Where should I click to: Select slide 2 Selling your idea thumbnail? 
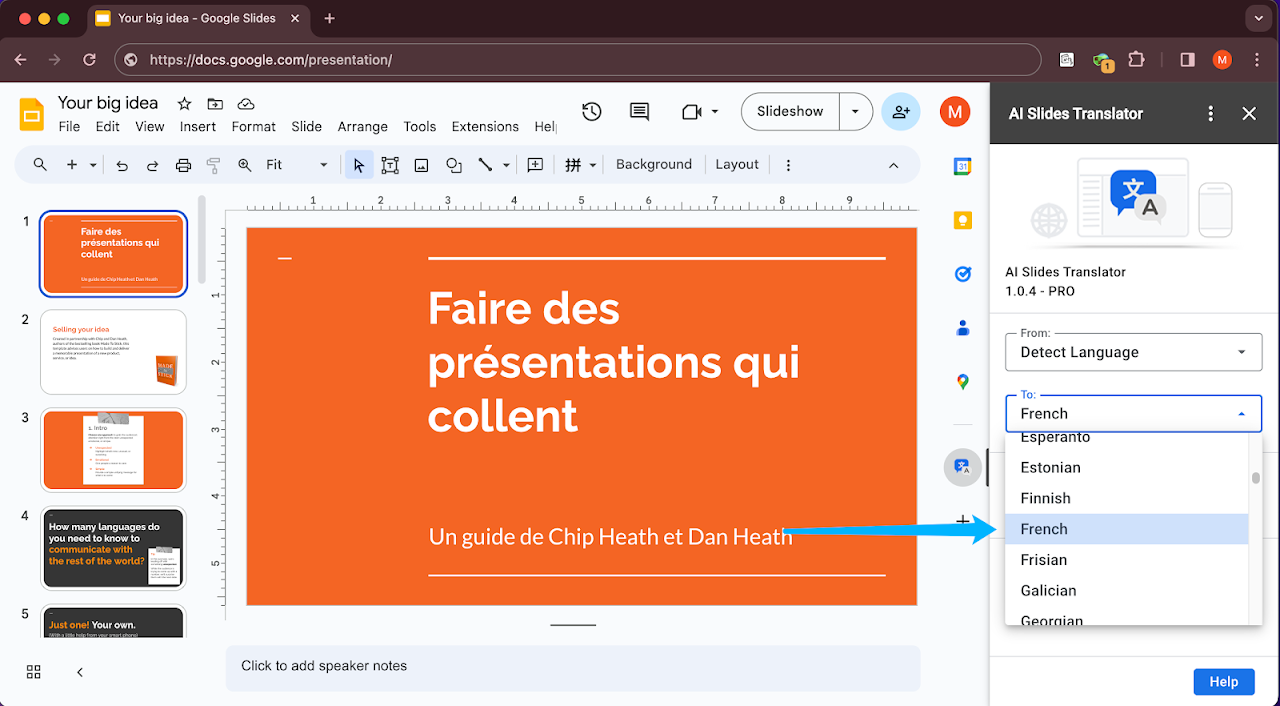click(113, 352)
